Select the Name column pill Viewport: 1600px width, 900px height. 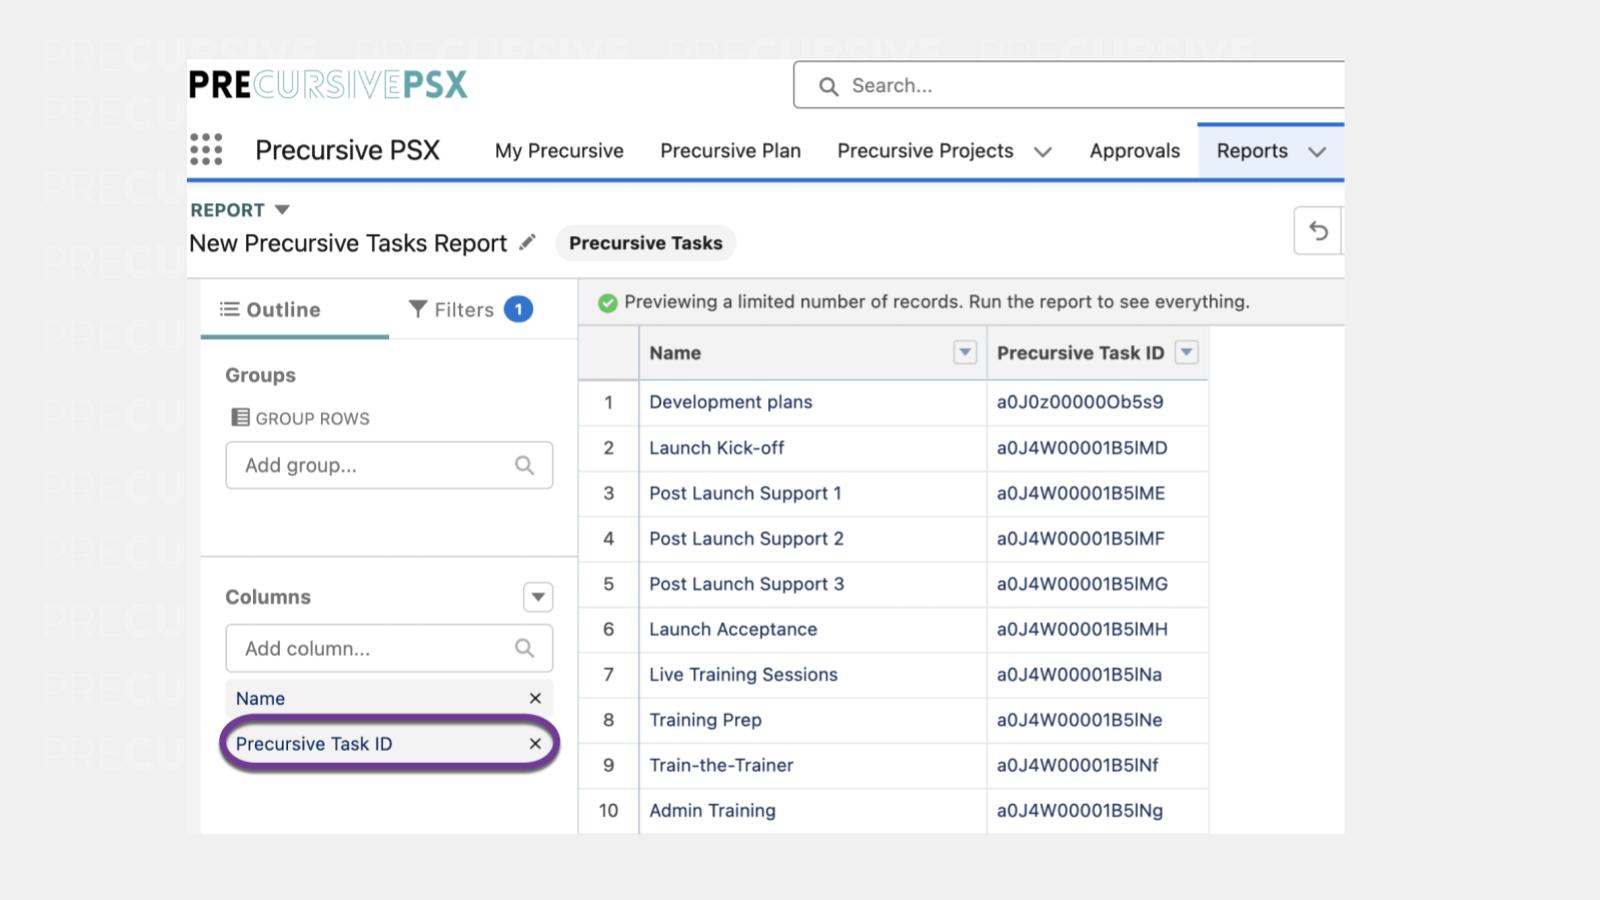pos(389,698)
